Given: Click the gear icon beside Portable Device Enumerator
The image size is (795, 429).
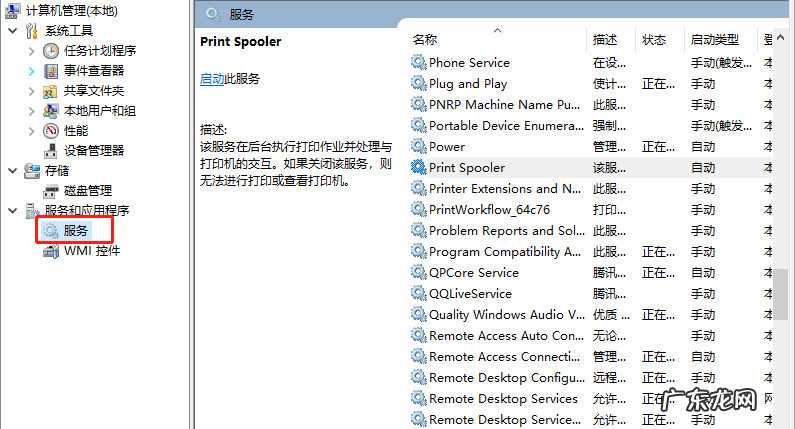Looking at the screenshot, I should click(x=418, y=125).
